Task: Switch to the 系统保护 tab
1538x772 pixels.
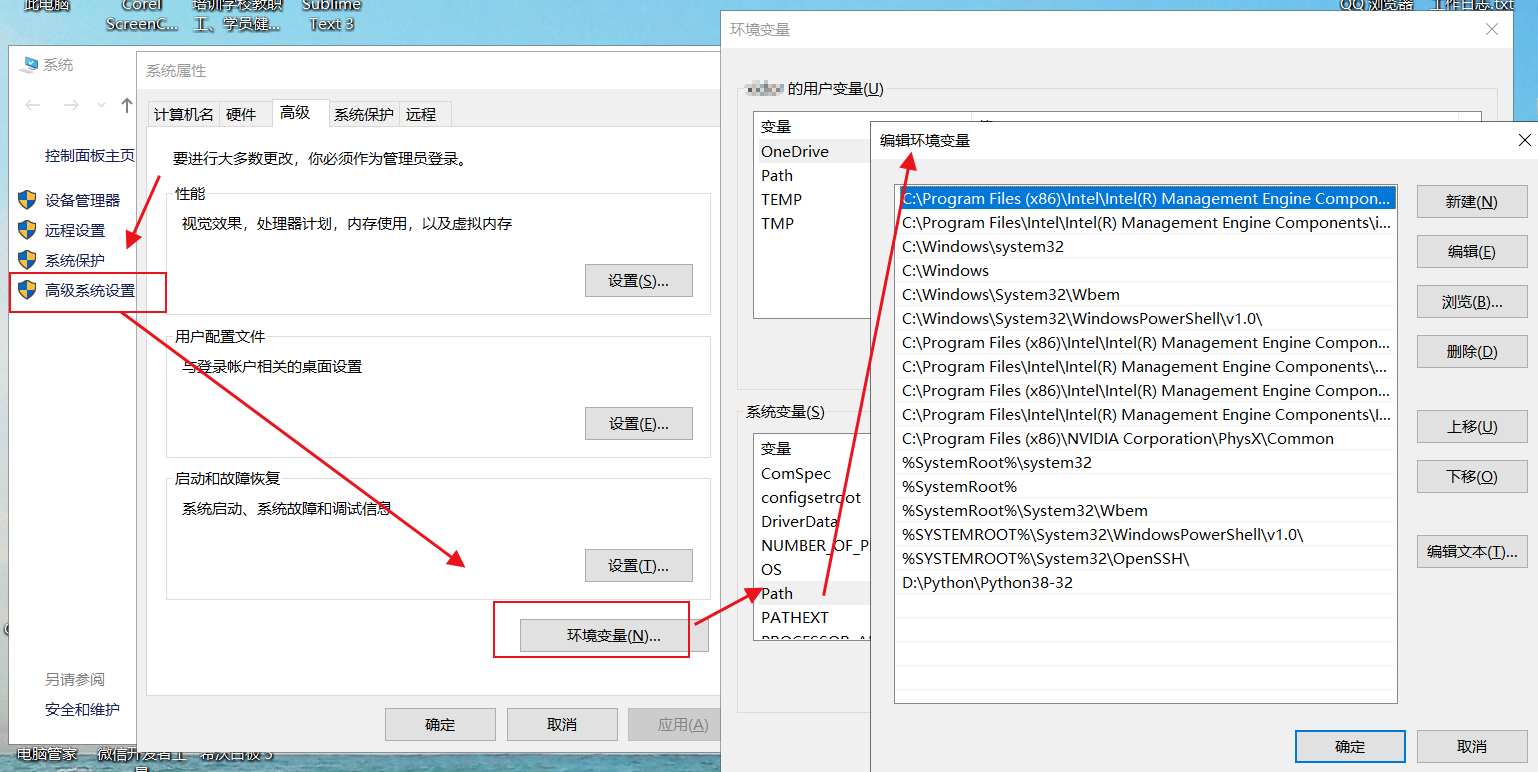Action: [364, 114]
